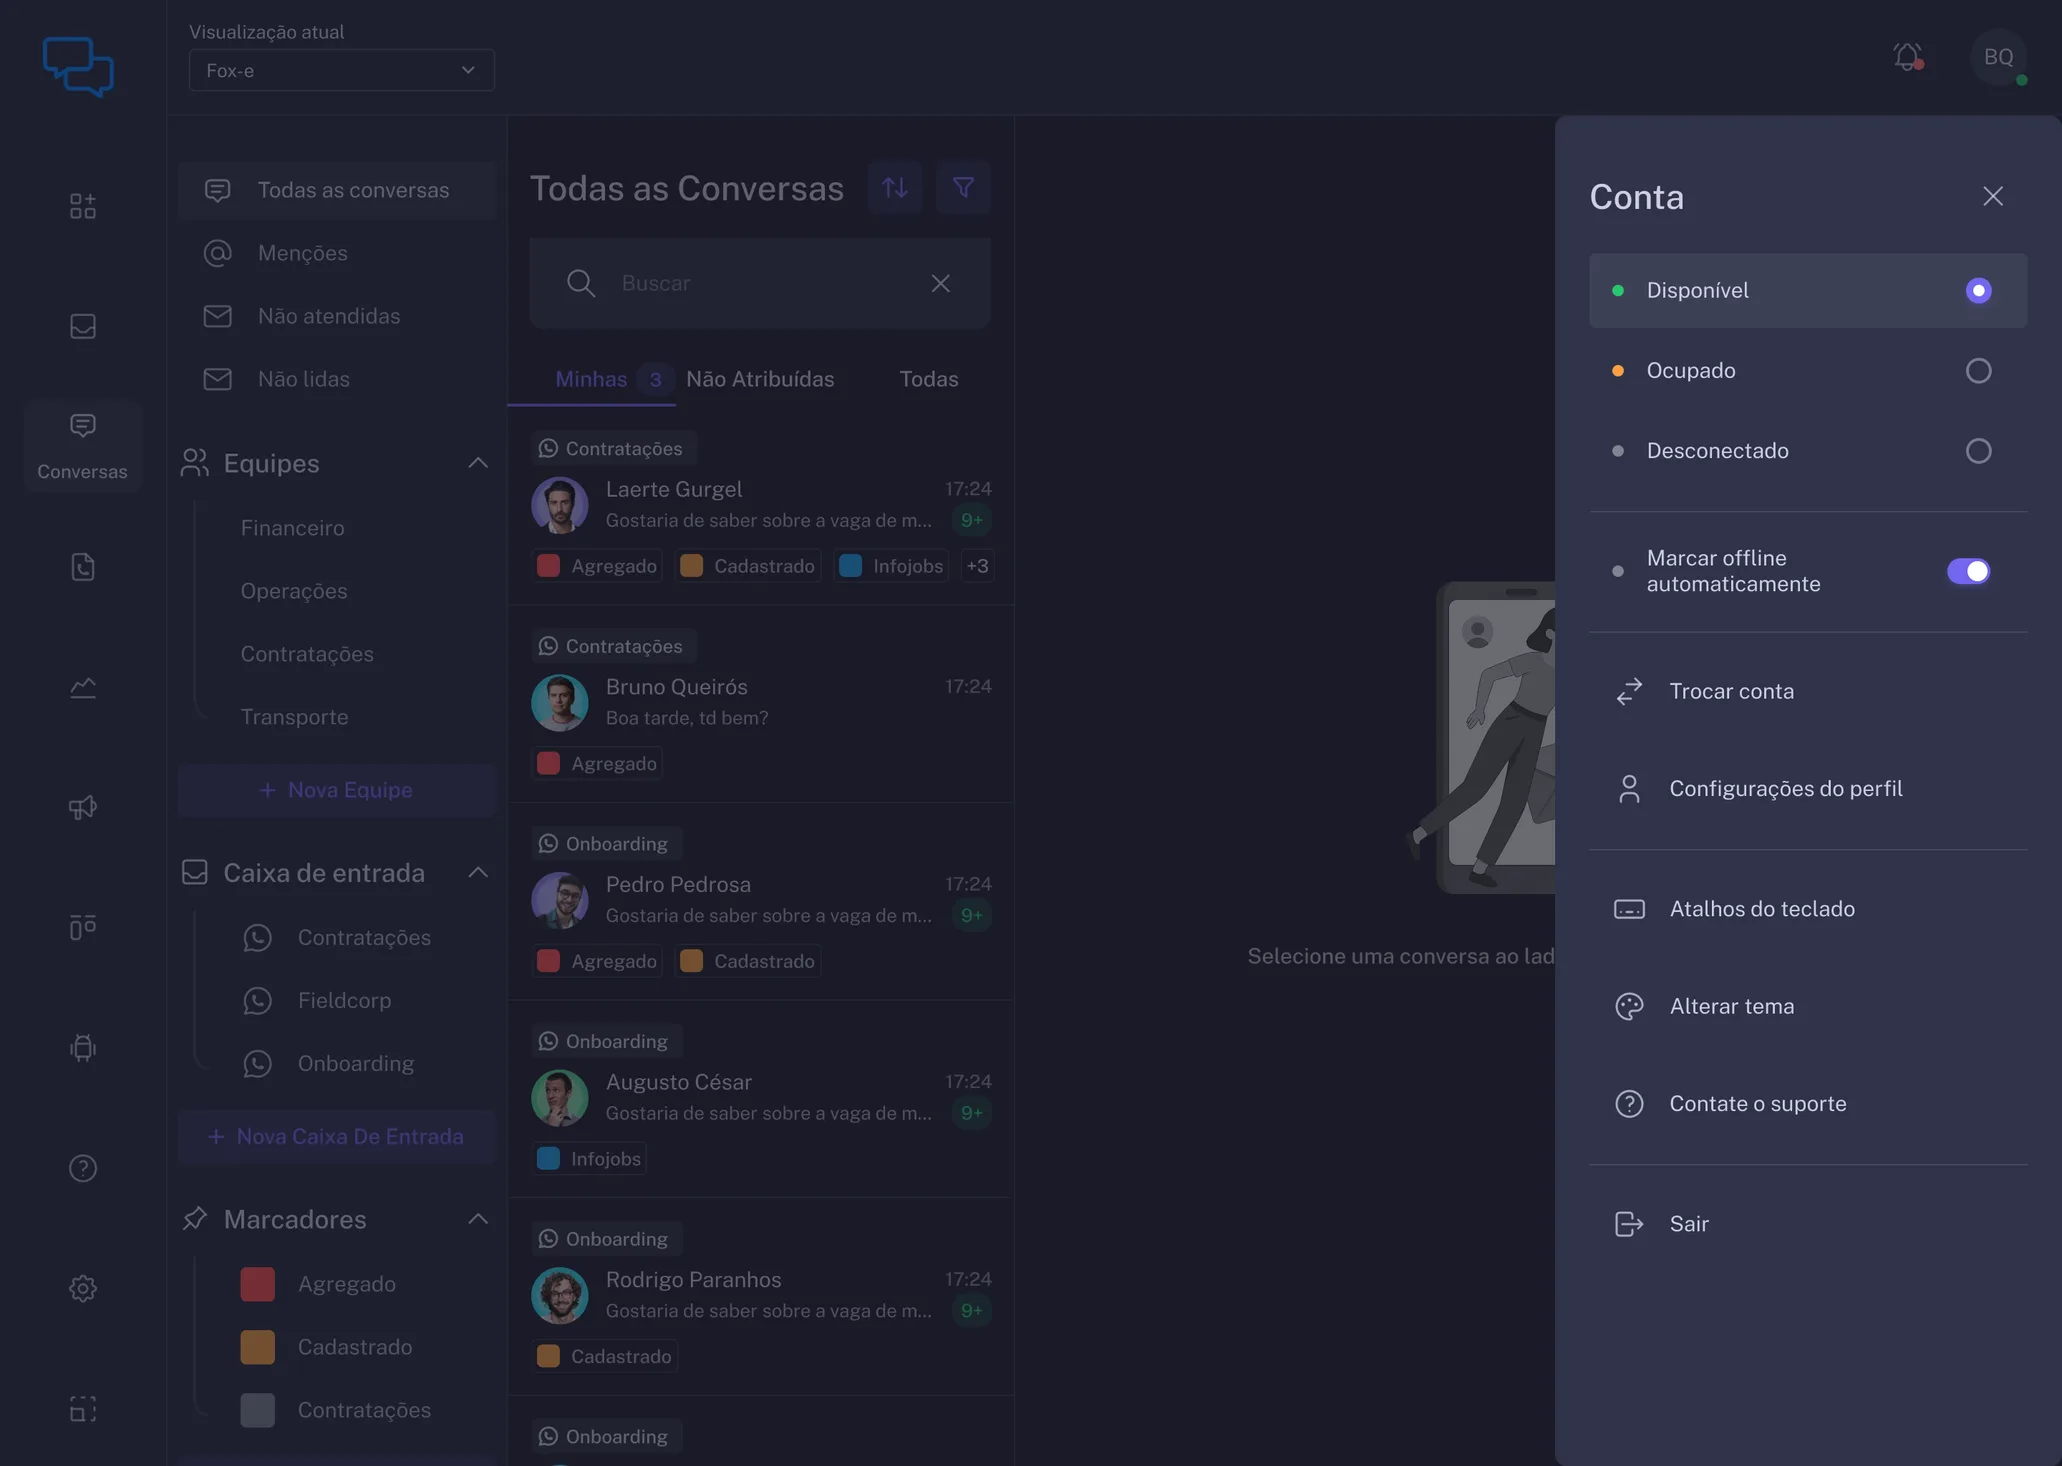Click the palette icon for Alterar tema

pyautogui.click(x=1629, y=1006)
